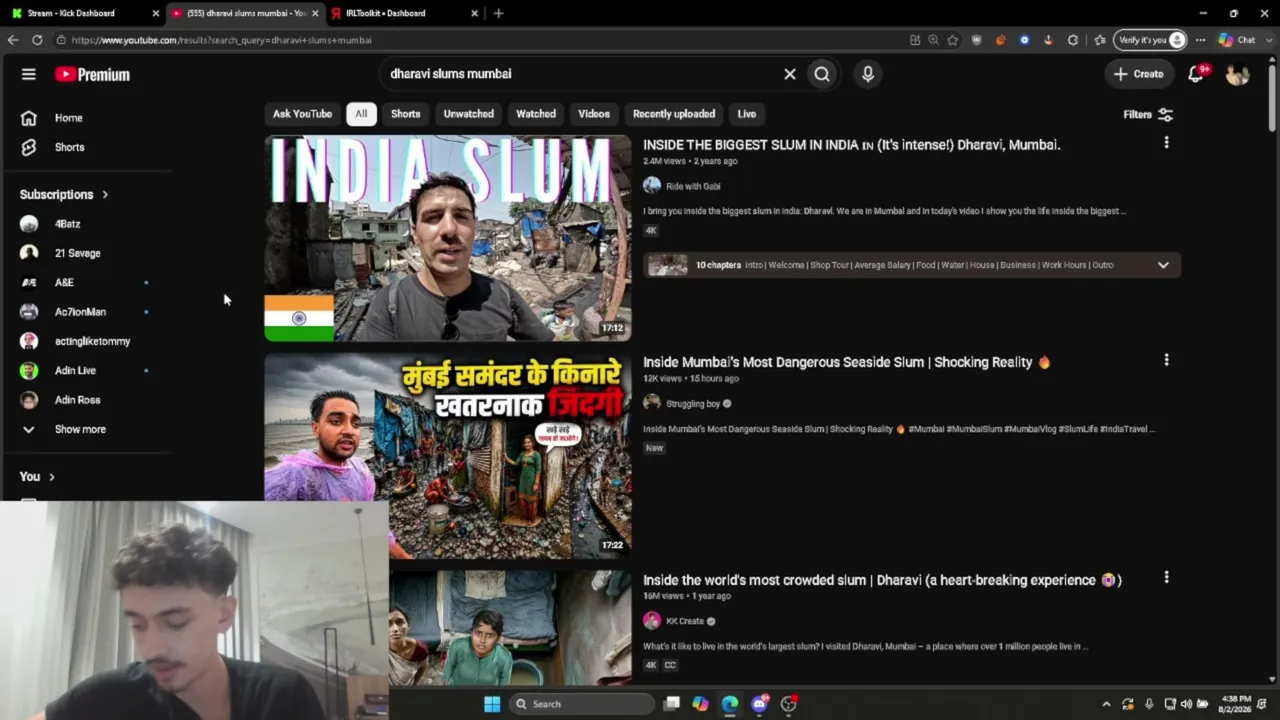The height and width of the screenshot is (720, 1280).
Task: Click the Hindi seaside slum video thumbnail
Action: [448, 456]
